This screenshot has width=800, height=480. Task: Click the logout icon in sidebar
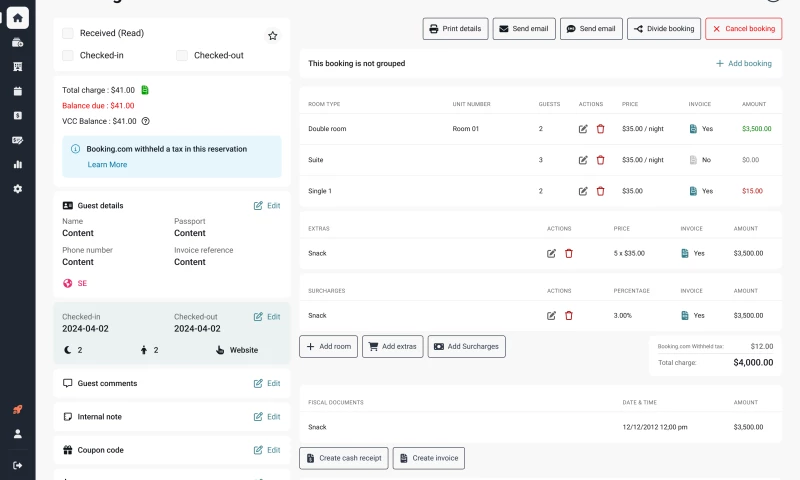18,465
